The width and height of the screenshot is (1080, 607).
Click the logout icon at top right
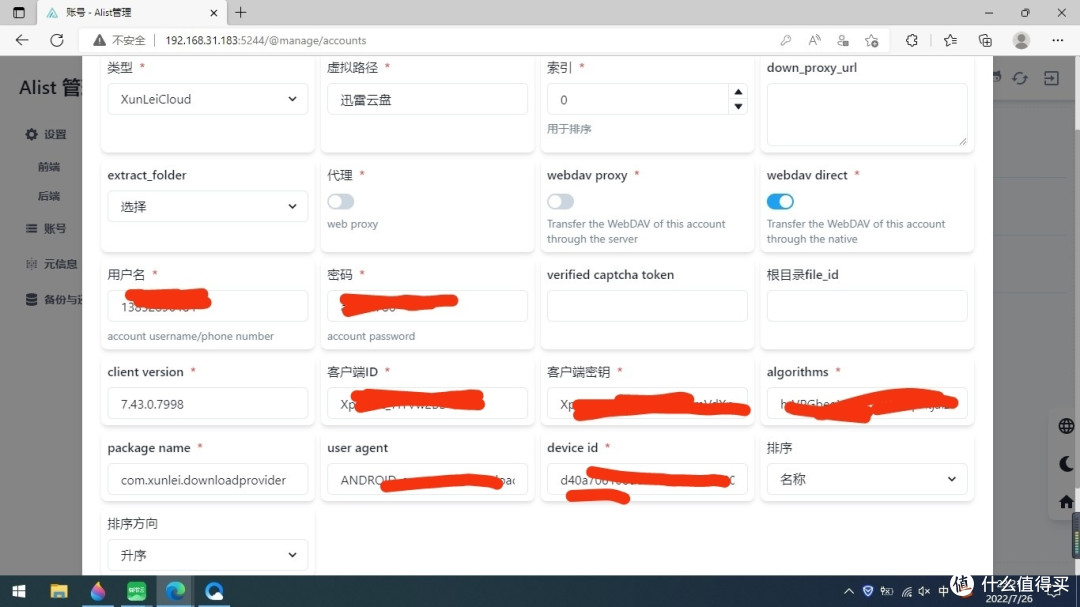click(1050, 77)
